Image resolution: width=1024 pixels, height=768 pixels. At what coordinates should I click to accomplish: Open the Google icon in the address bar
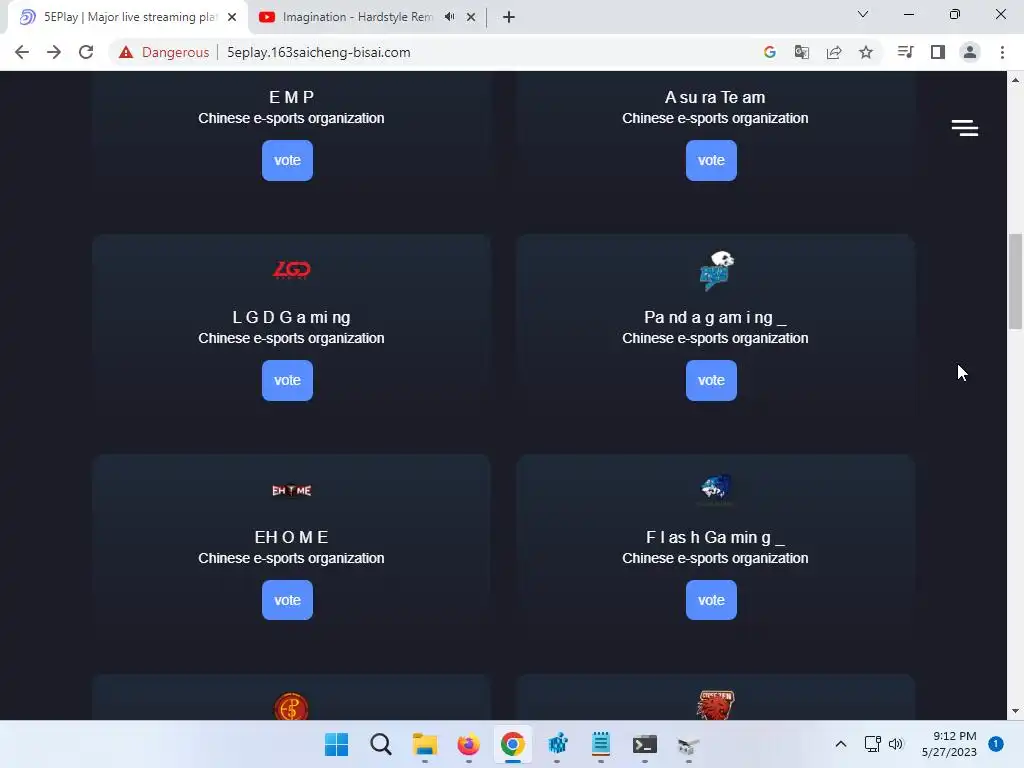pyautogui.click(x=769, y=52)
